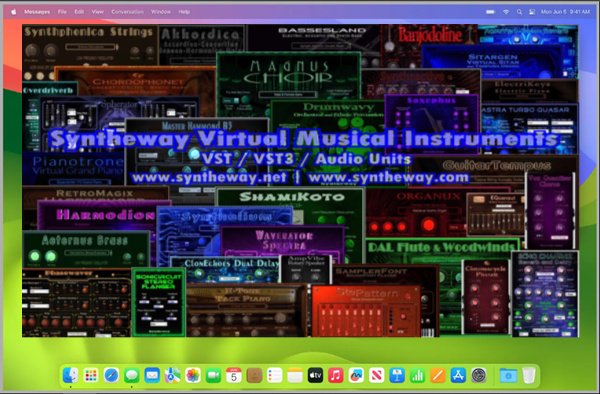Open the Conversation menu

point(127,12)
